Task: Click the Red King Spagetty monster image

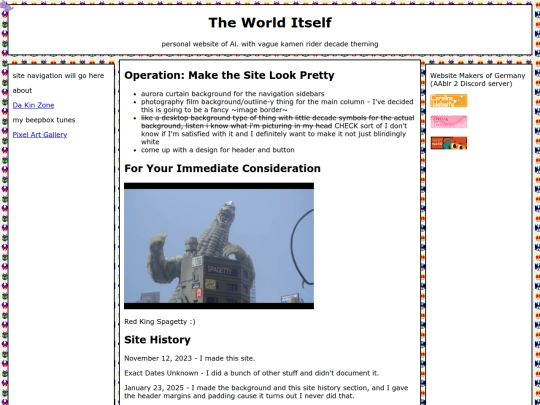Action: click(x=219, y=246)
